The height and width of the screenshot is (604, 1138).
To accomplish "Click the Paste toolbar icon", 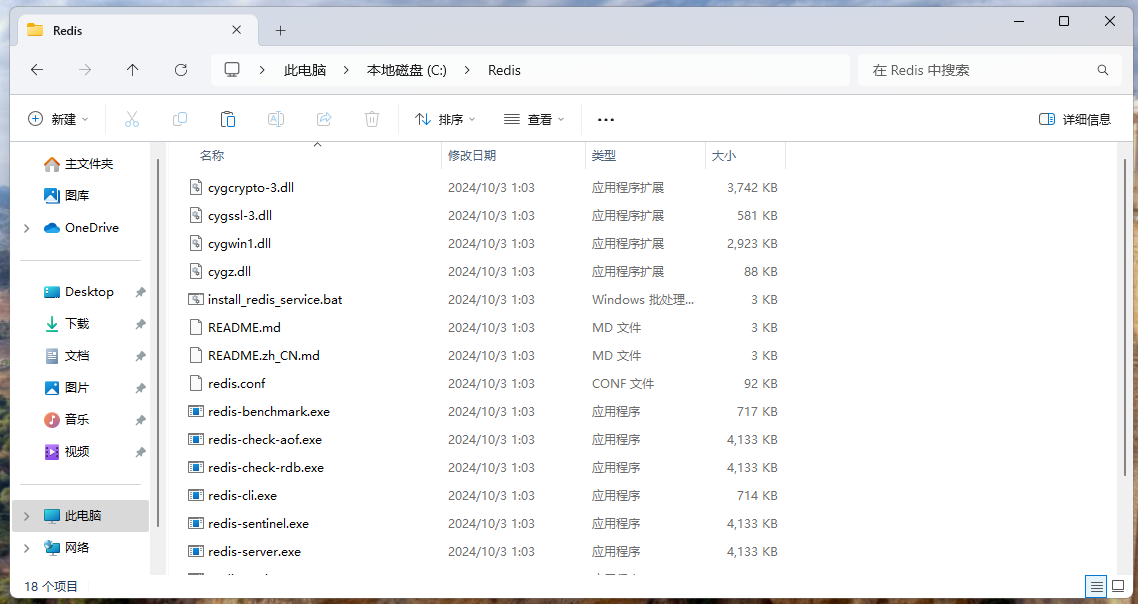I will pyautogui.click(x=227, y=118).
